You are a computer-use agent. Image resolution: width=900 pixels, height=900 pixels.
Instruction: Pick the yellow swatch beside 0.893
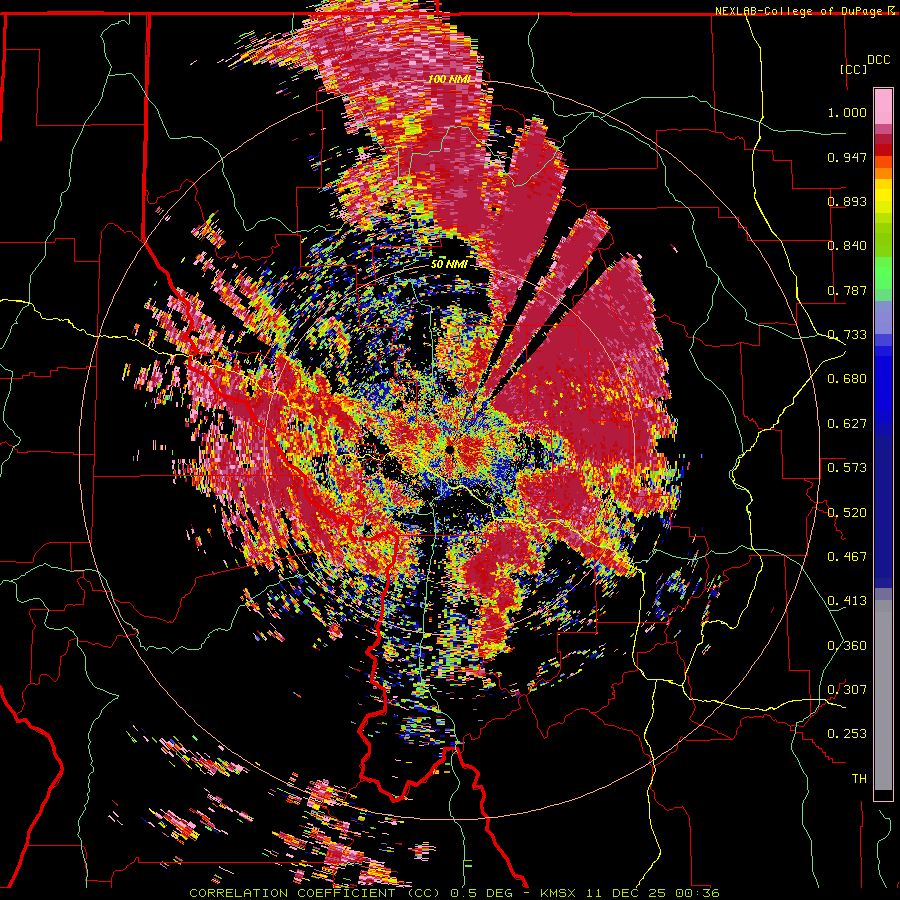[883, 201]
